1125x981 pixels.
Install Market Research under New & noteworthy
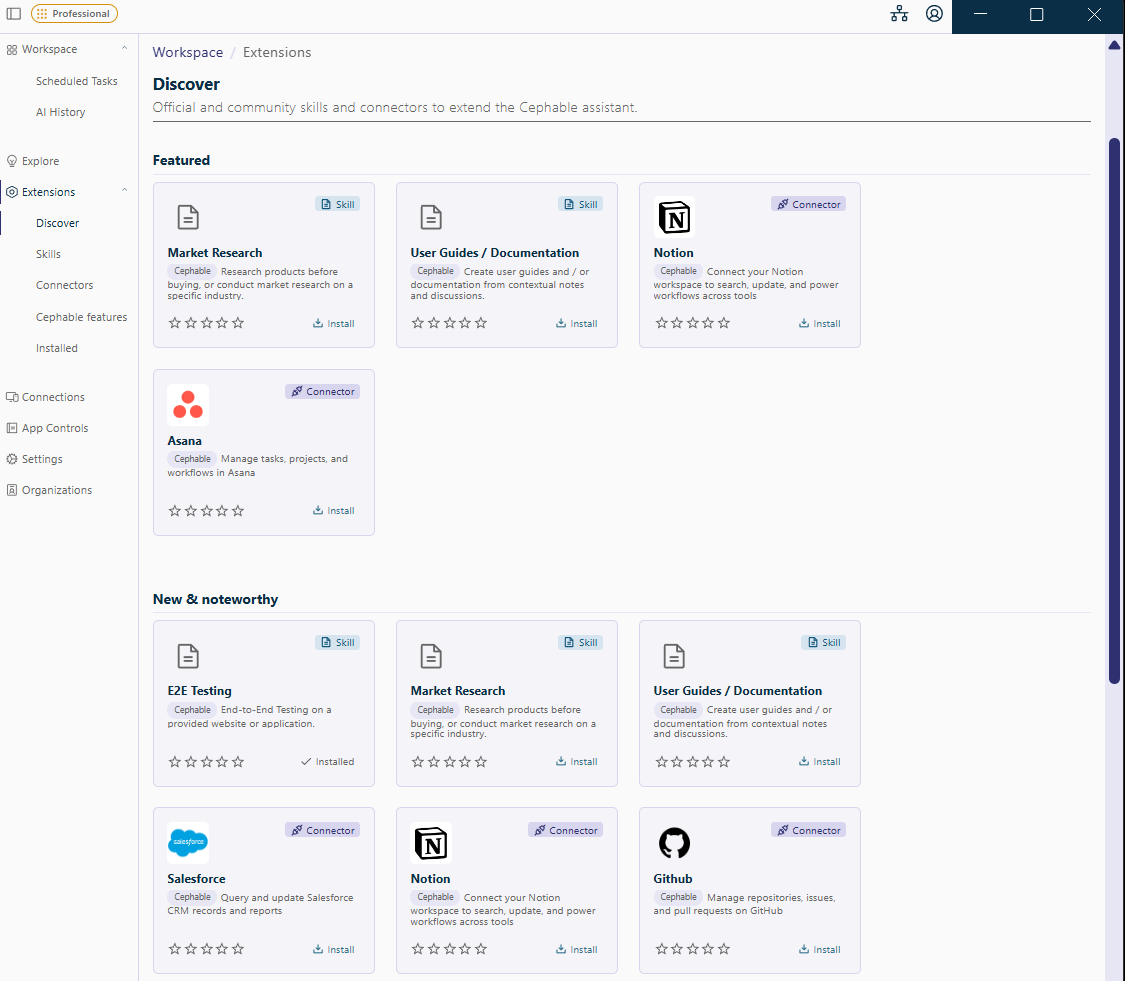(577, 761)
